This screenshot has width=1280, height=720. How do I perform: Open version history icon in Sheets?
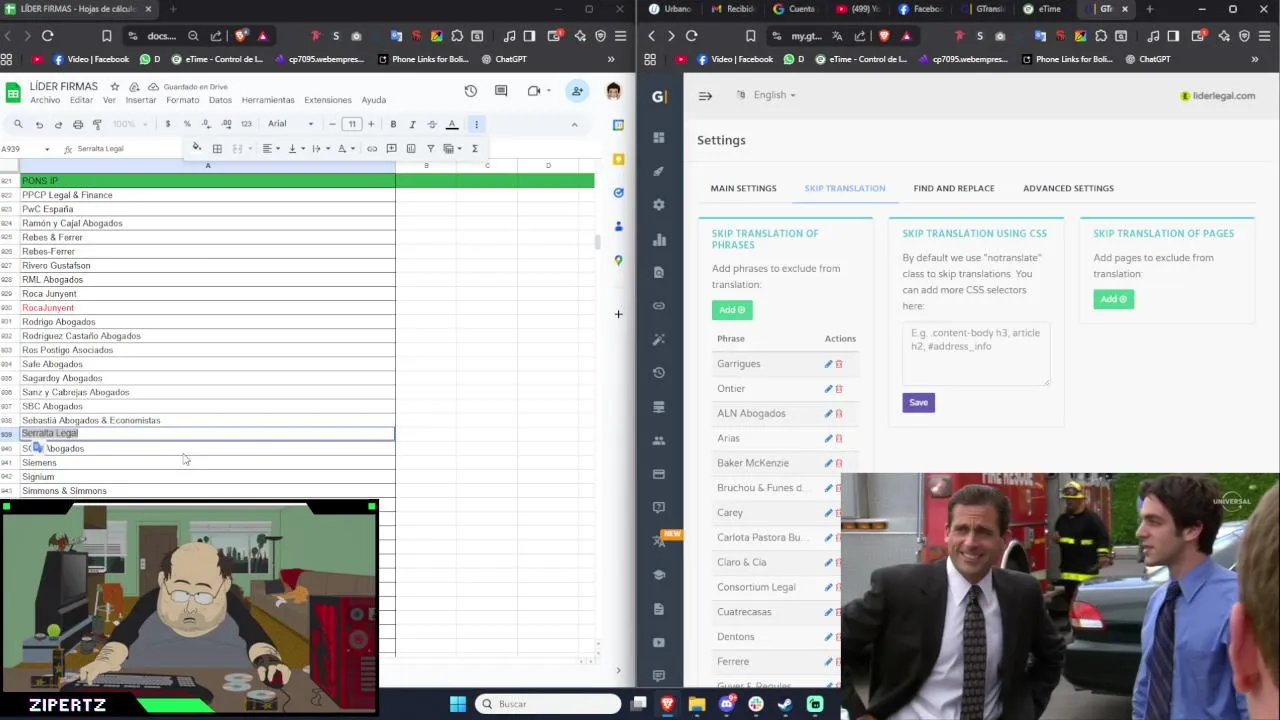click(x=471, y=91)
